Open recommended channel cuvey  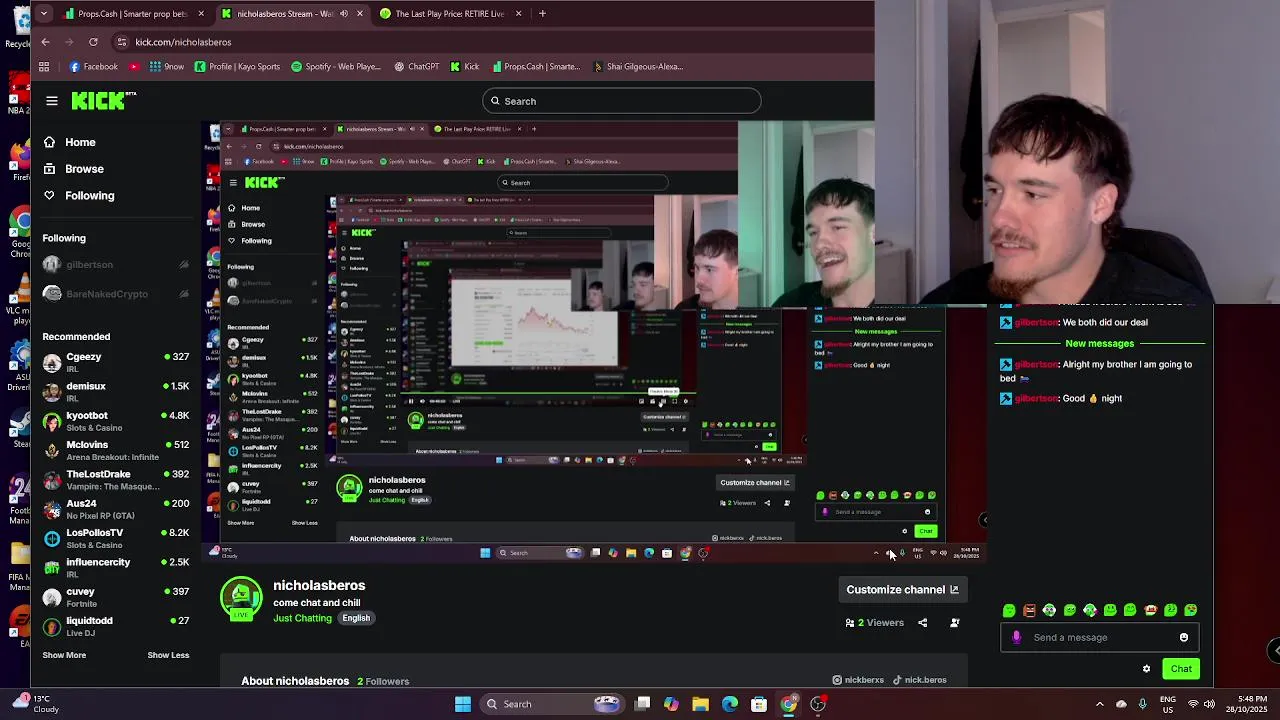coord(116,597)
